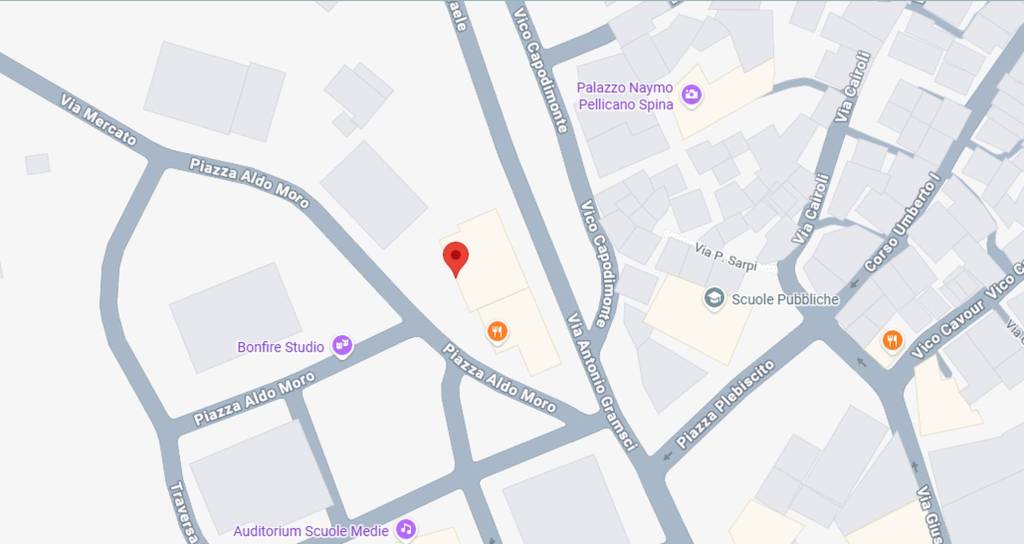
Task: Open the Scuole Pubbliche graduation cap icon
Action: click(x=714, y=298)
